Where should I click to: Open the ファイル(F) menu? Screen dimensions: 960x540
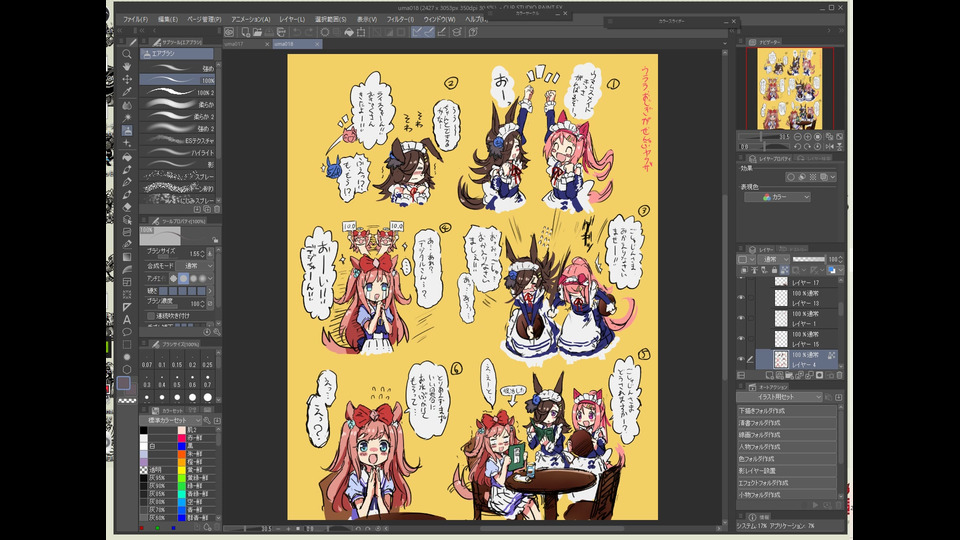point(135,20)
